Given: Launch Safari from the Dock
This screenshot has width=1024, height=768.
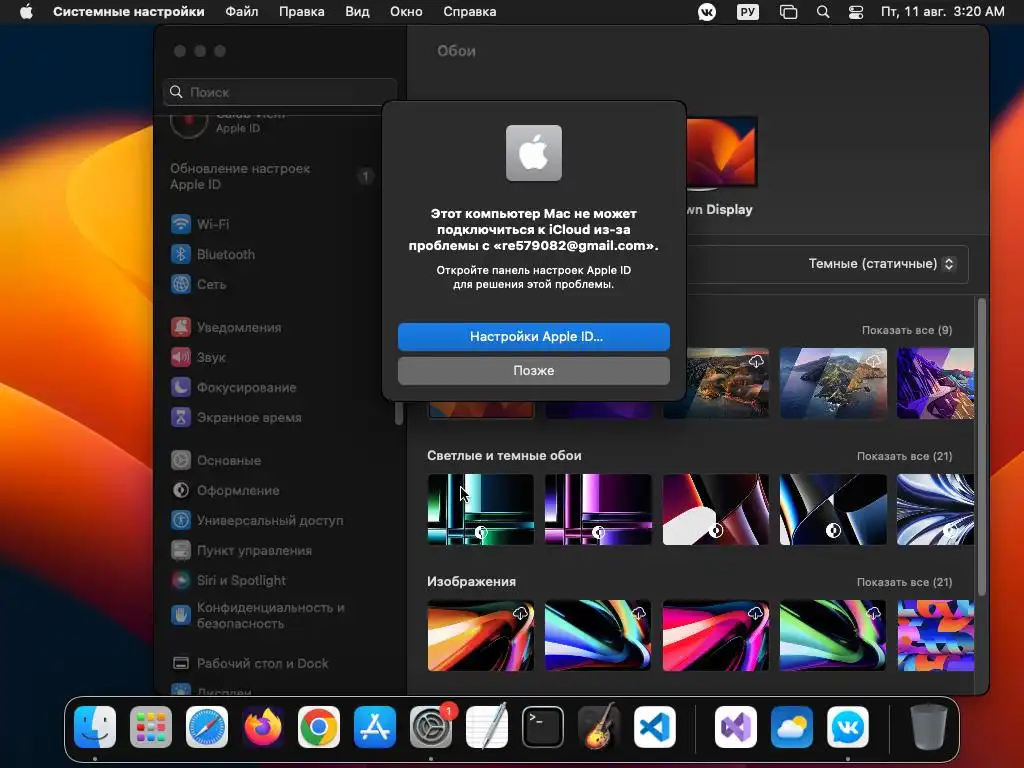Looking at the screenshot, I should (x=207, y=727).
